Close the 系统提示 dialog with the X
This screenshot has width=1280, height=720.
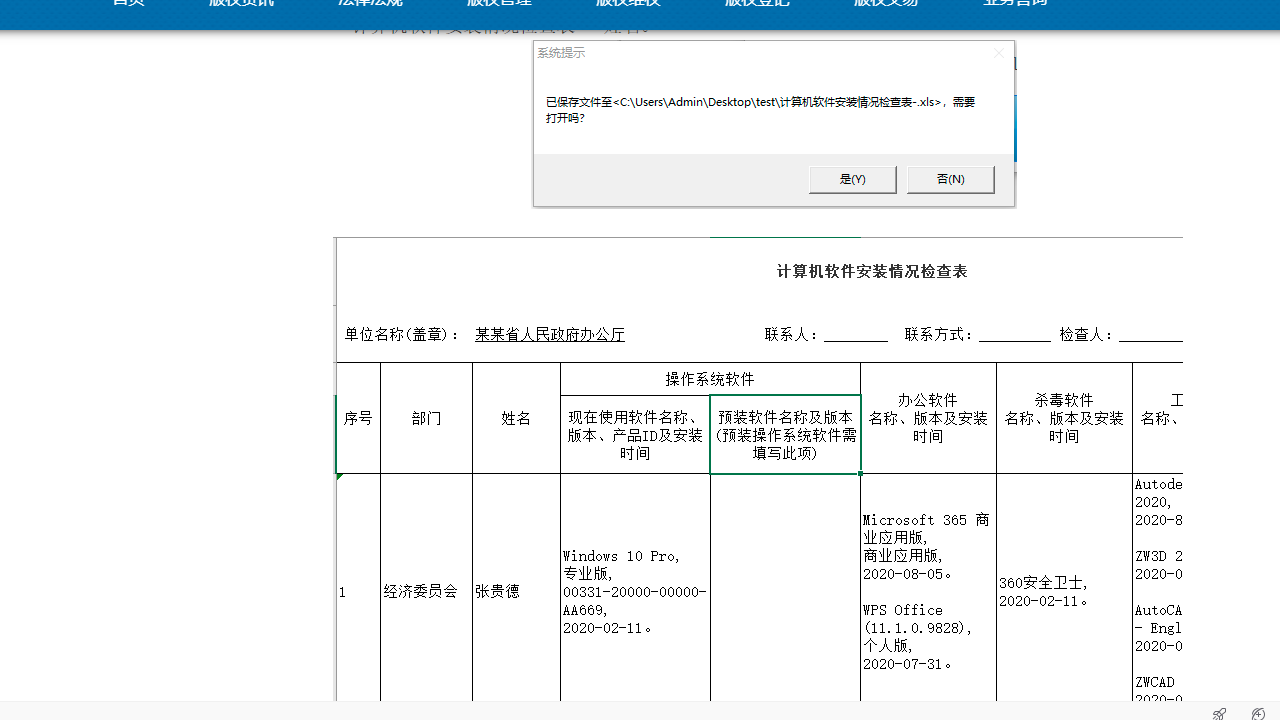(998, 53)
